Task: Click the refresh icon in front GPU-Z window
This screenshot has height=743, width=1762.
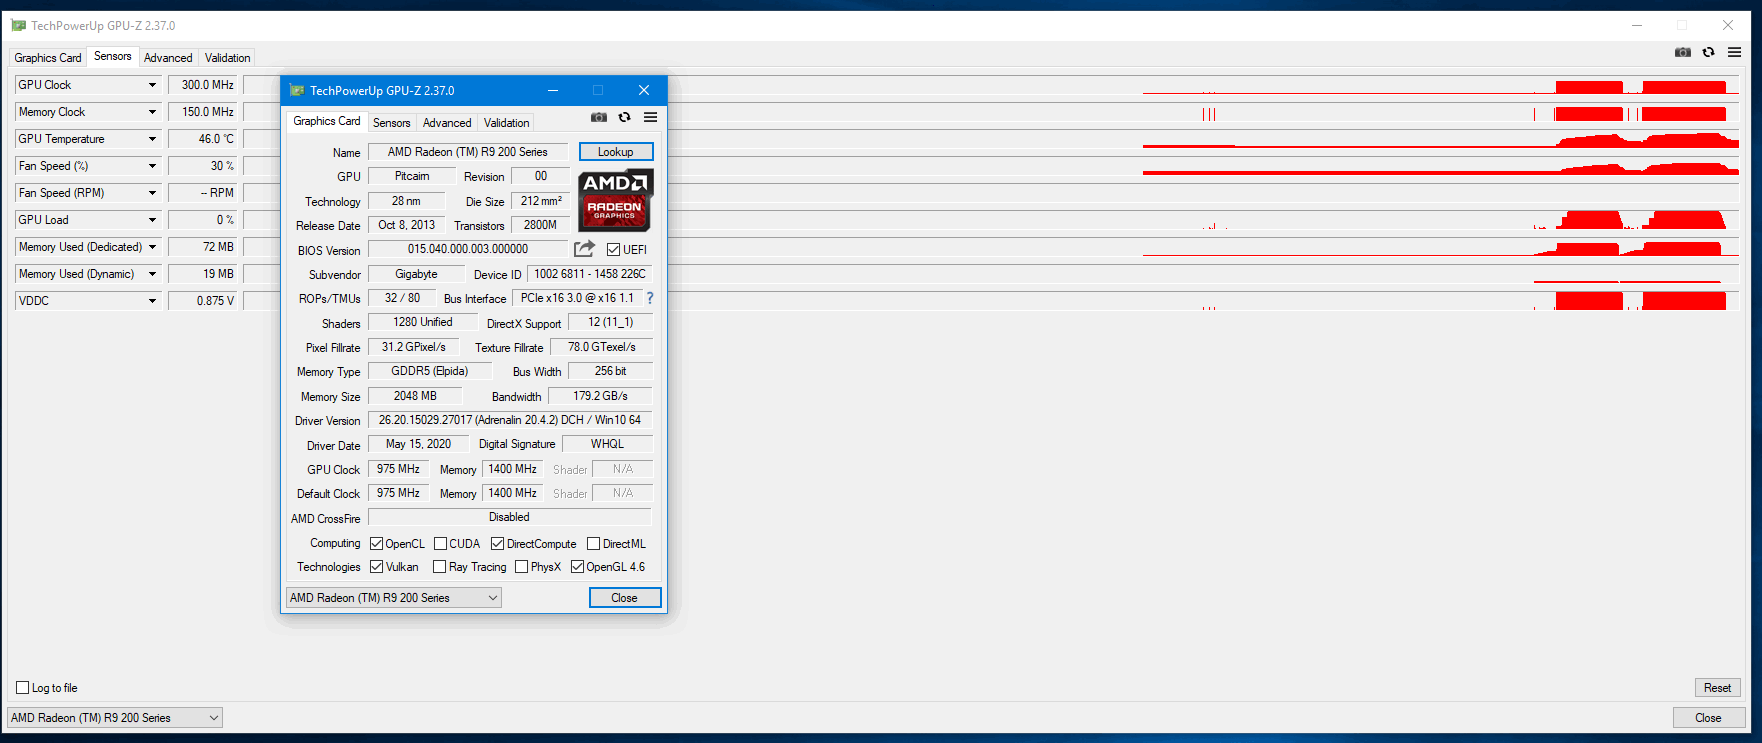Action: click(624, 117)
